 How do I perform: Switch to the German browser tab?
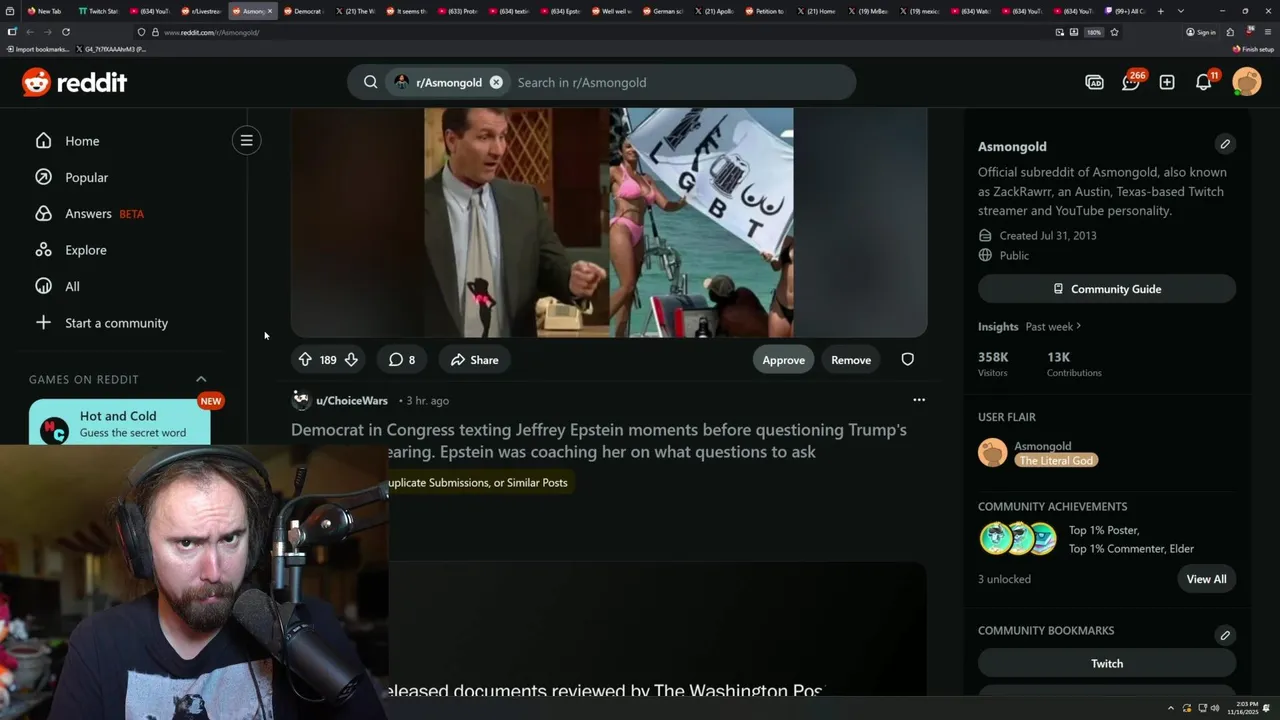[663, 11]
